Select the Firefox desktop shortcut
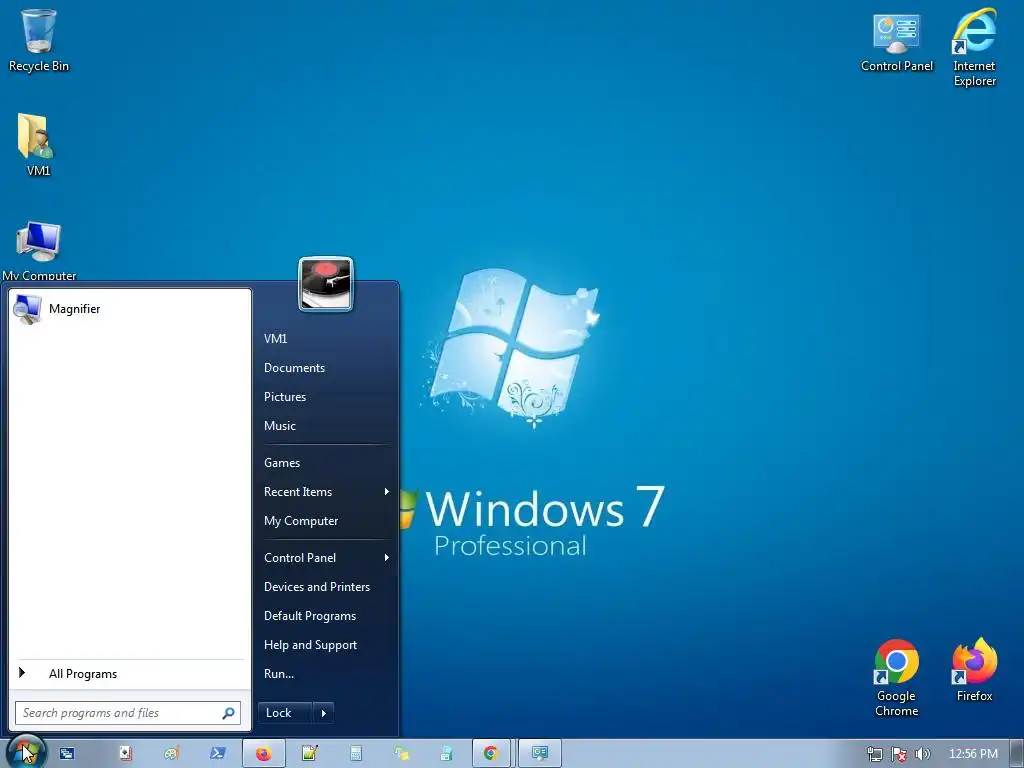The width and height of the screenshot is (1024, 768). click(x=974, y=670)
